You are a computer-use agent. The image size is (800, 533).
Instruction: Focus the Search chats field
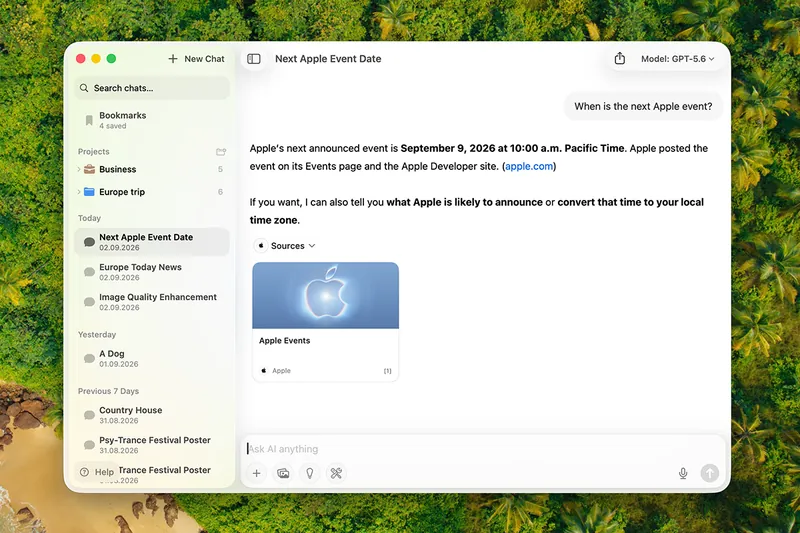[x=152, y=88]
